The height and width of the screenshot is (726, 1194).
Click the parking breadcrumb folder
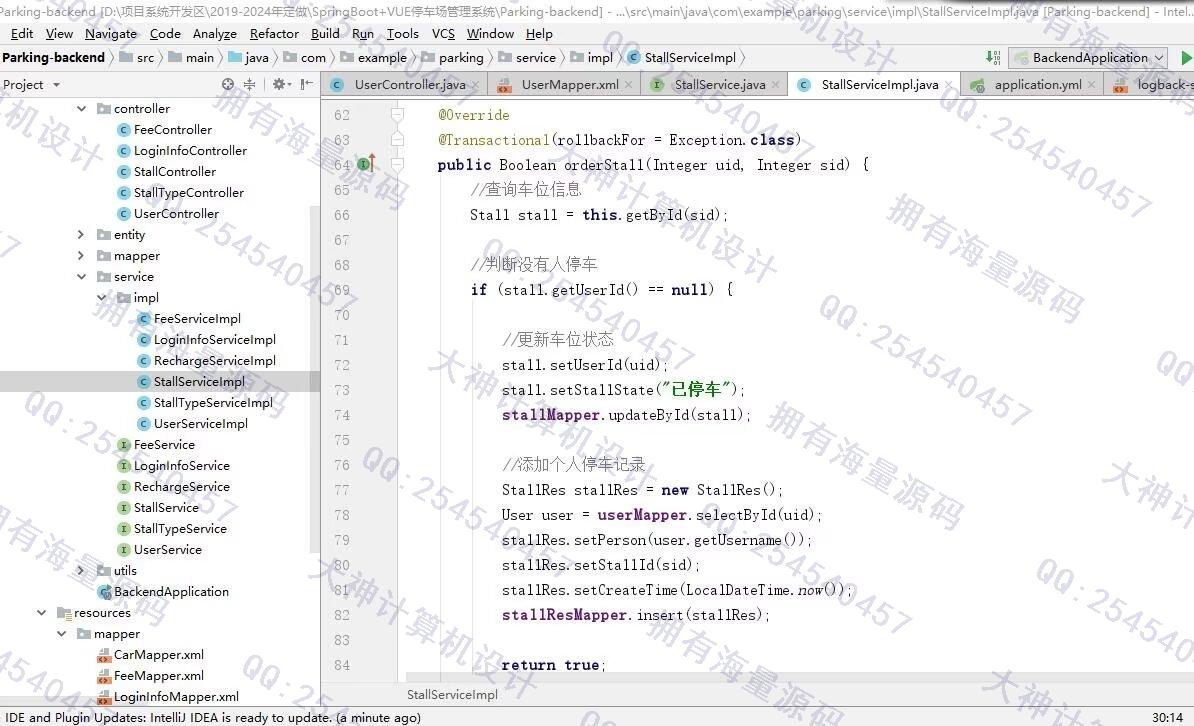pos(452,57)
